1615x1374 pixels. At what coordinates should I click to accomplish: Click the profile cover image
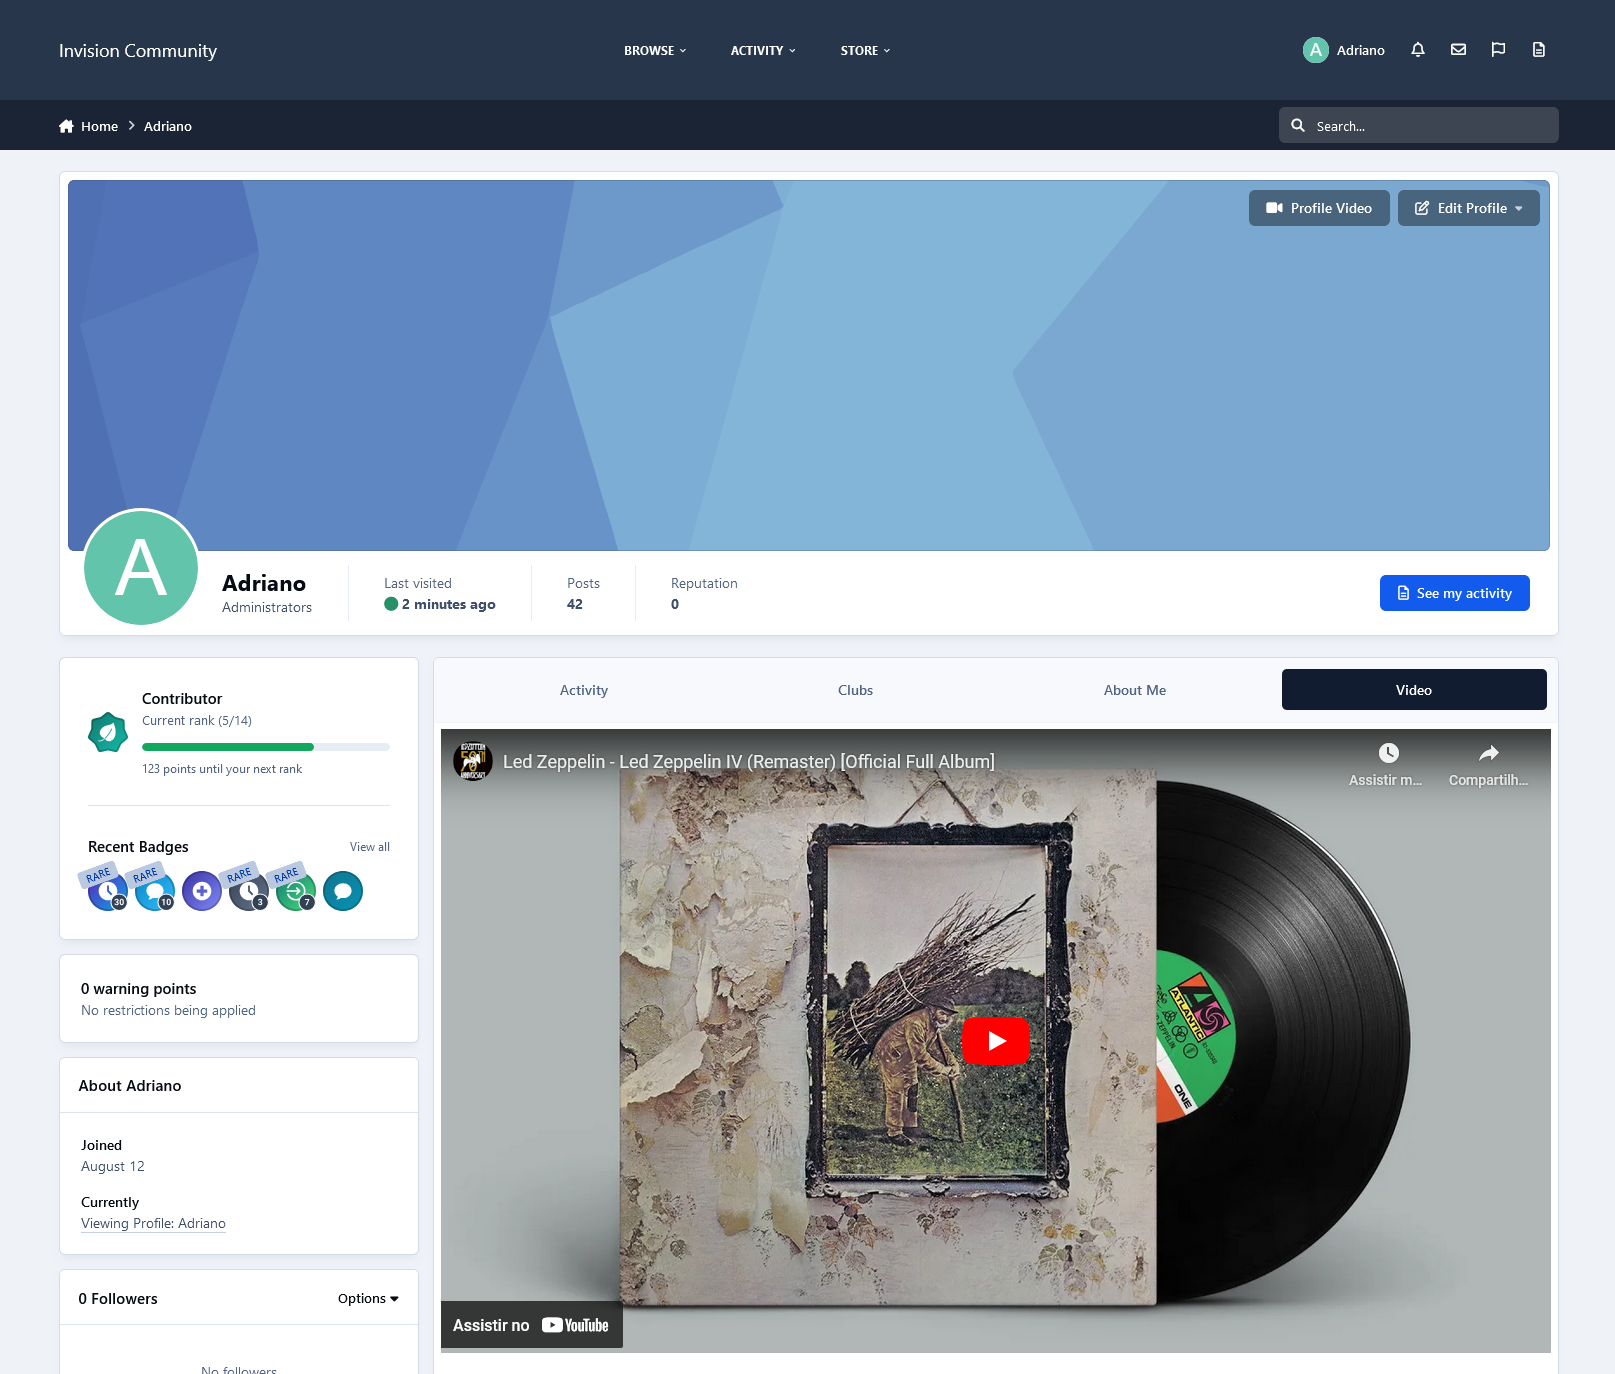click(809, 366)
